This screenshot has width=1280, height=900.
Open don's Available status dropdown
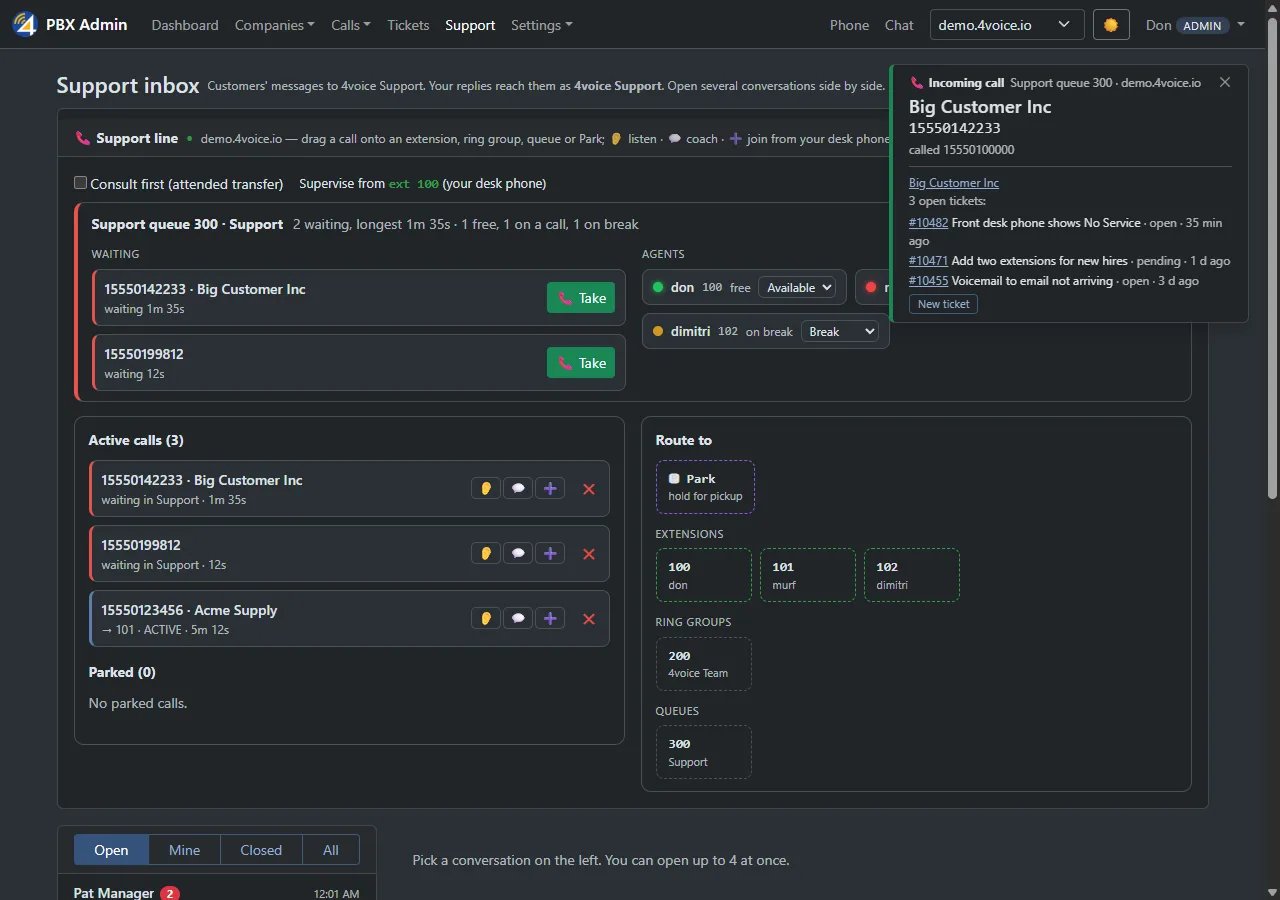point(797,287)
